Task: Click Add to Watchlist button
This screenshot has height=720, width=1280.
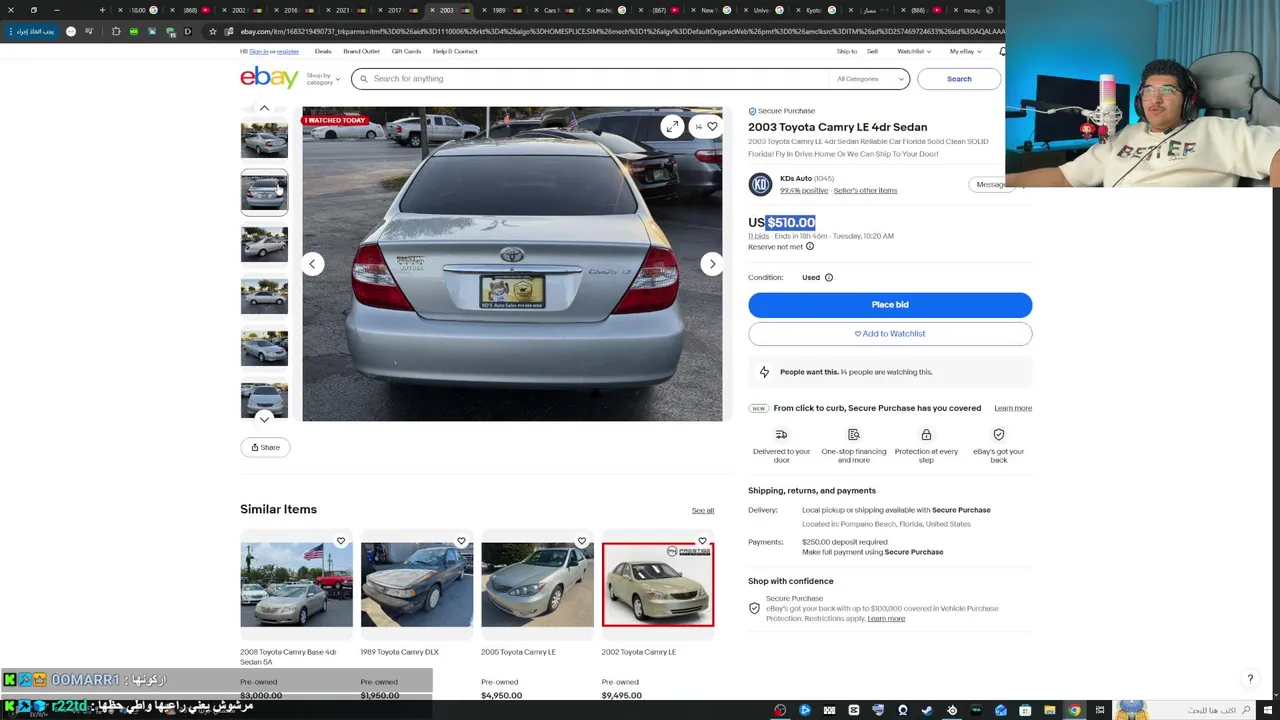Action: pyautogui.click(x=890, y=333)
